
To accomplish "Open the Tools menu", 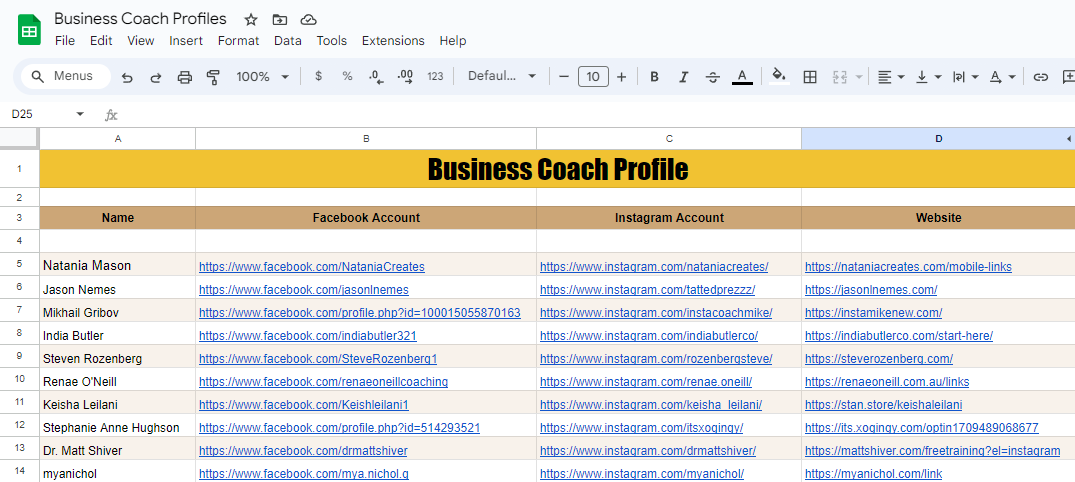I will pyautogui.click(x=332, y=41).
